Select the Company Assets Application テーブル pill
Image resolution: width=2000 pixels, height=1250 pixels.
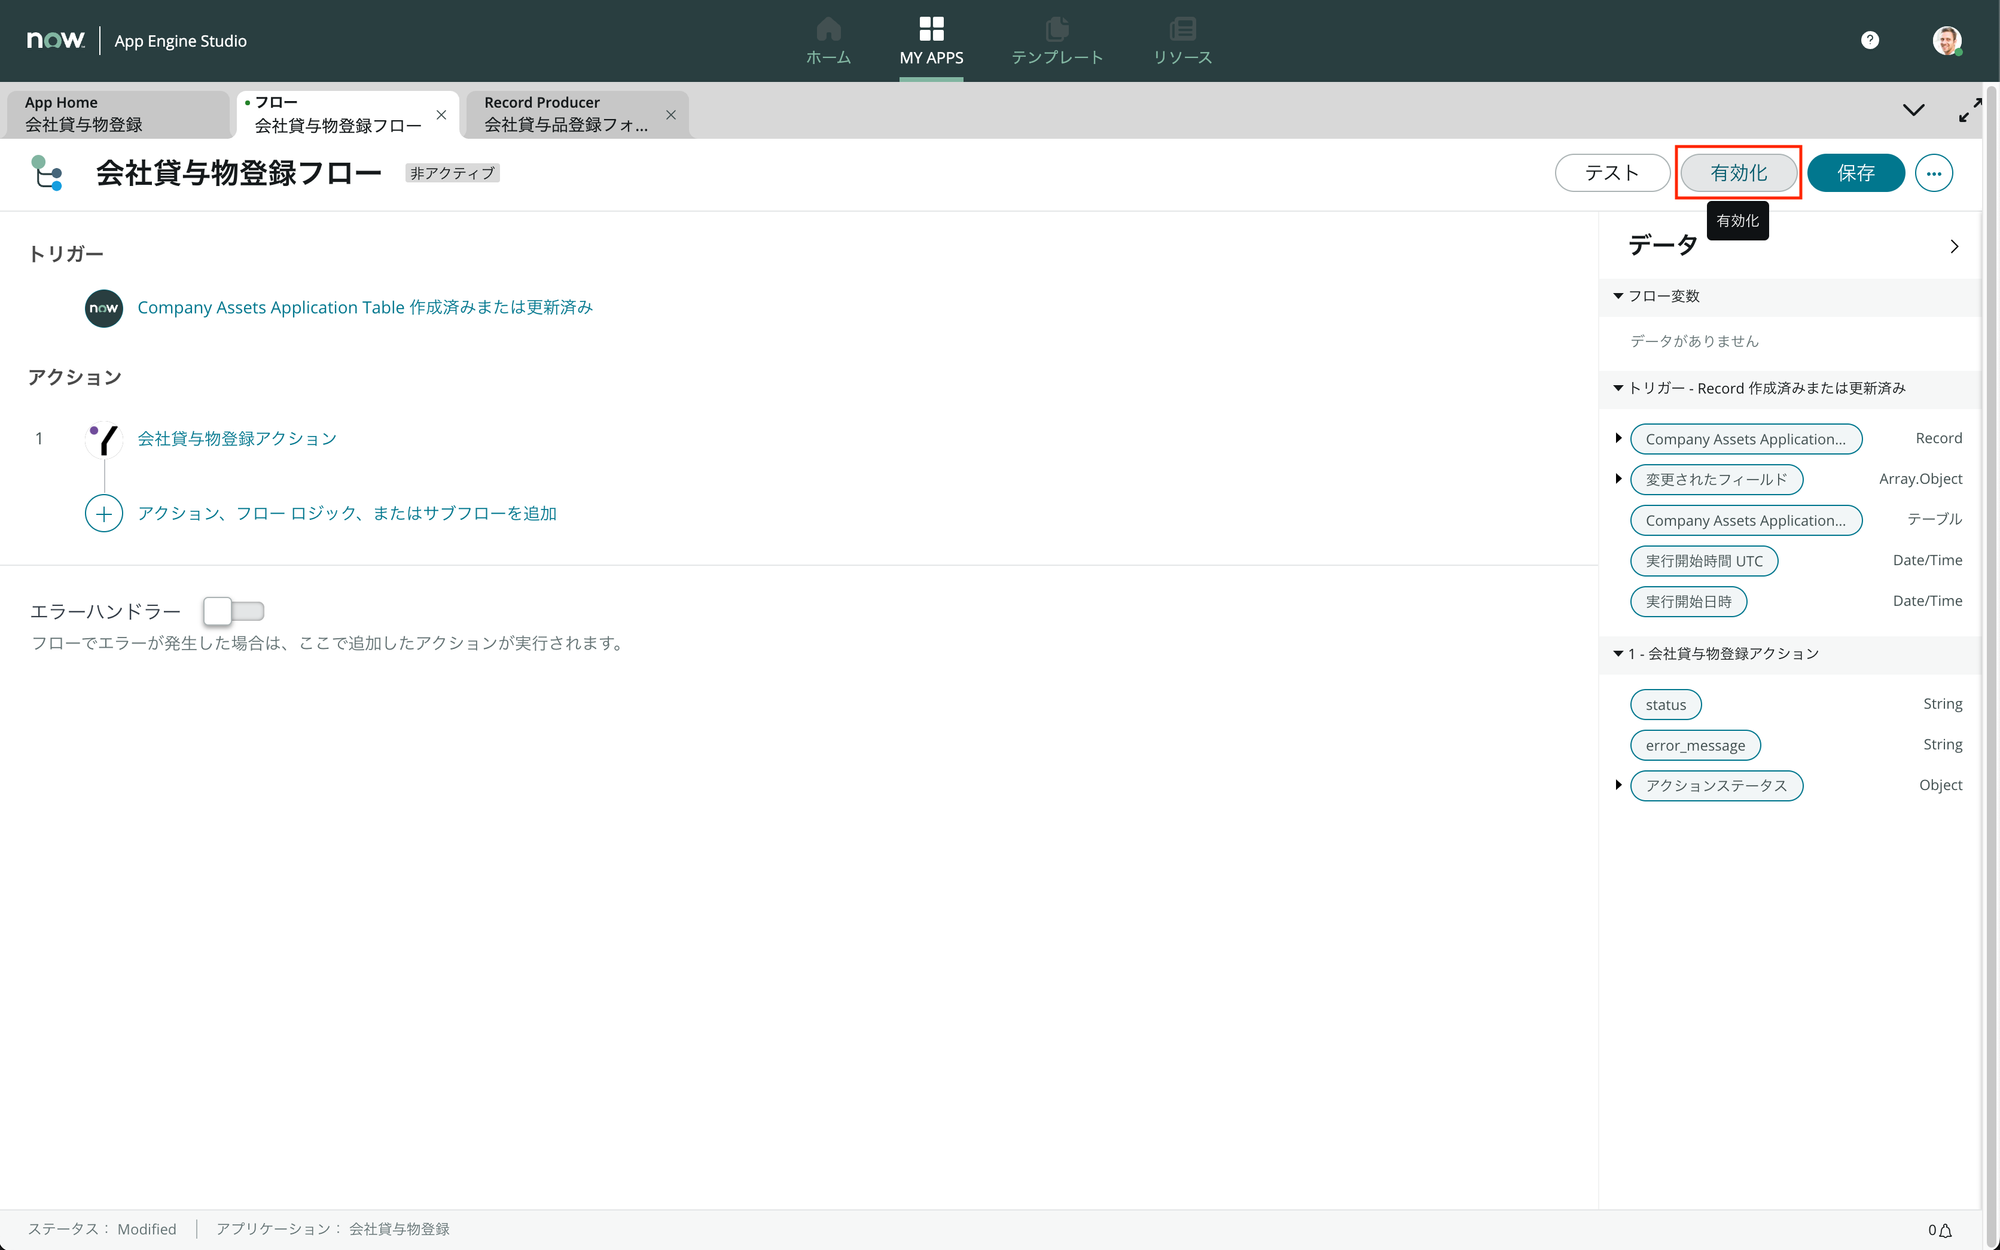pos(1746,520)
